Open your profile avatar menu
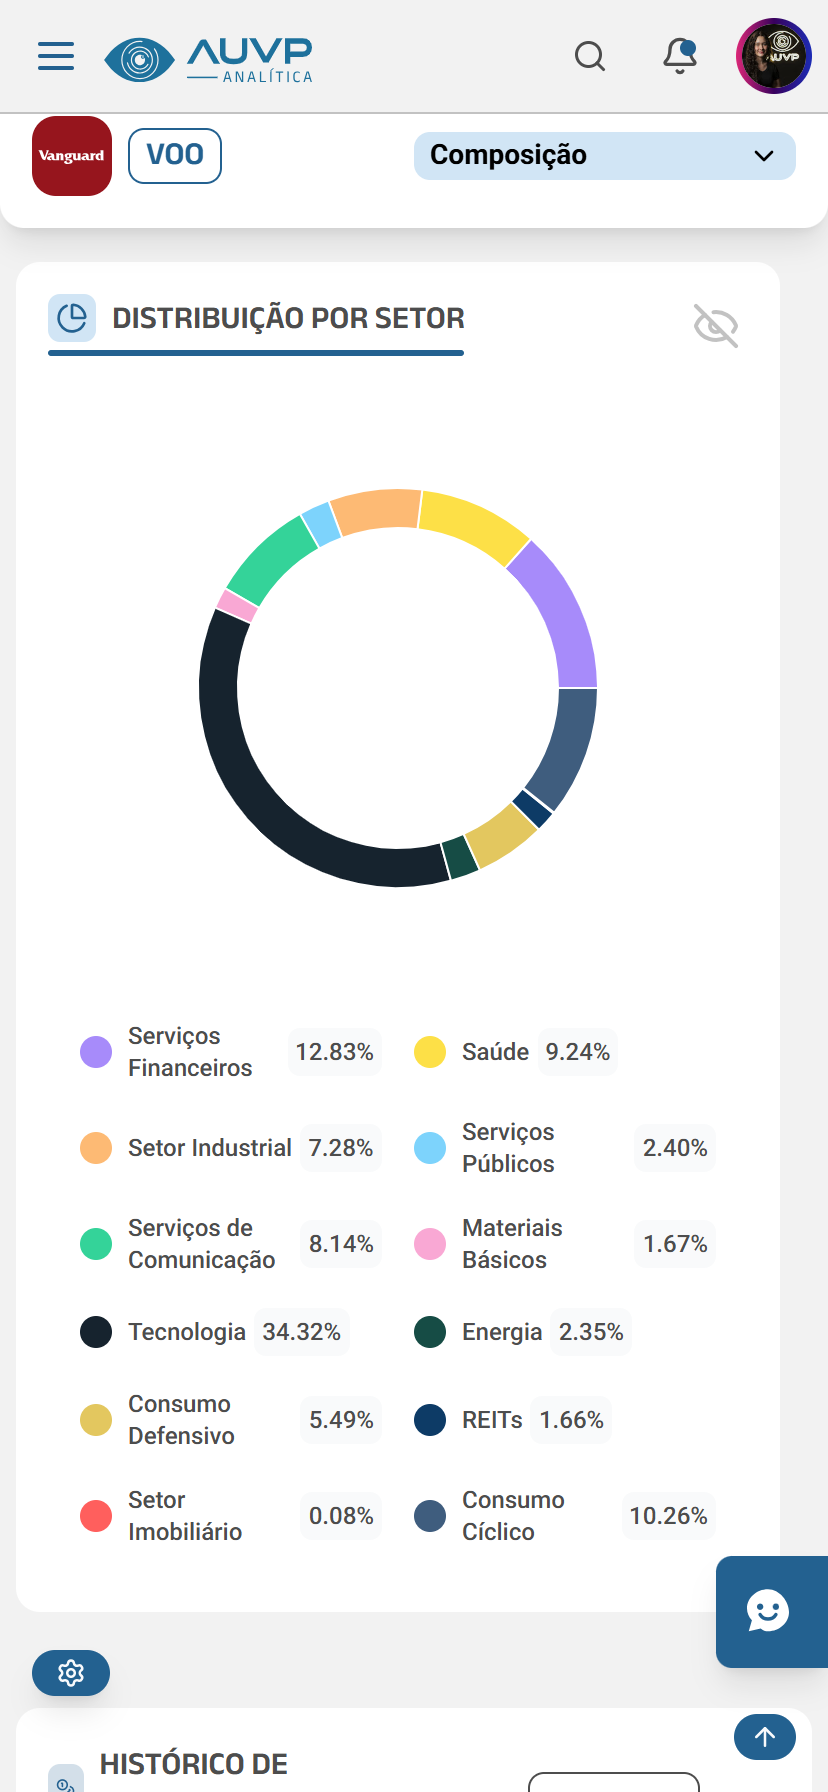Screen dimensions: 828x1792 773,56
